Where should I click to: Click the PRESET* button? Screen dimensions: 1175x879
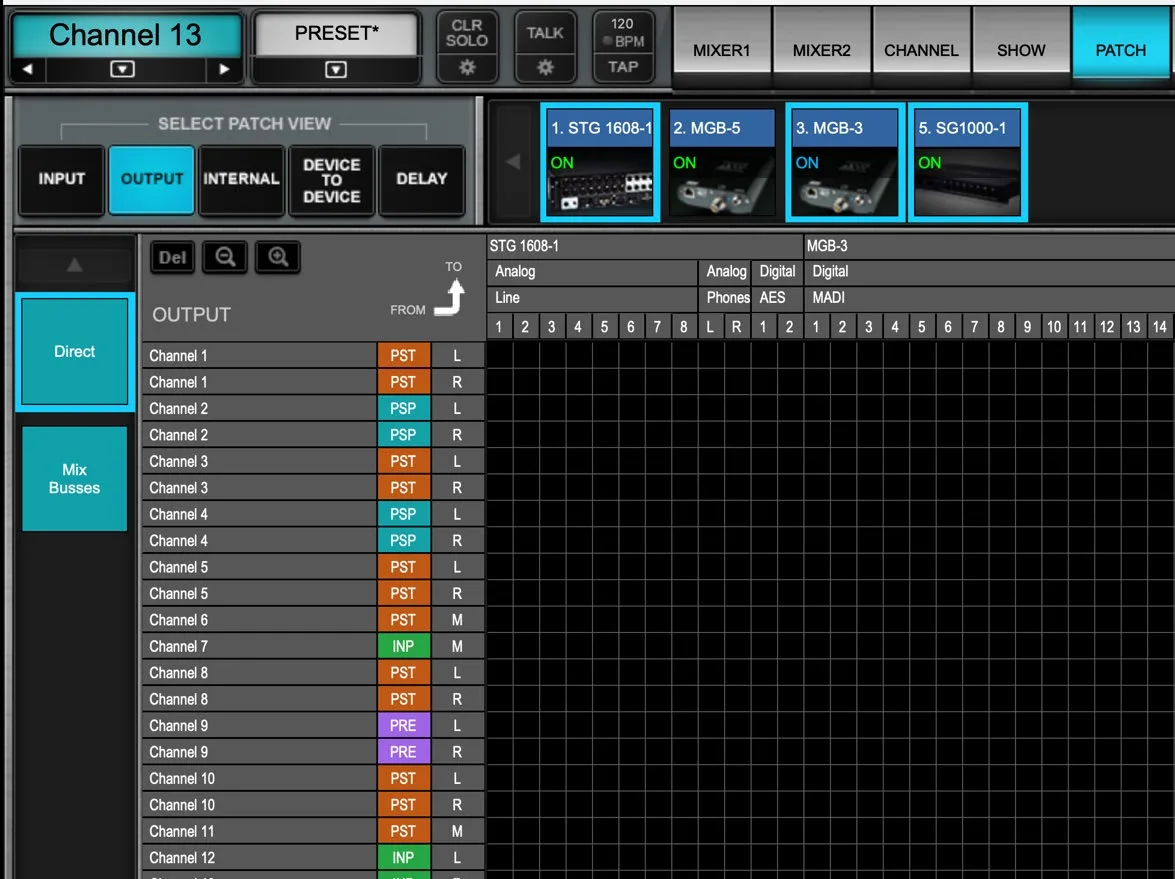336,34
